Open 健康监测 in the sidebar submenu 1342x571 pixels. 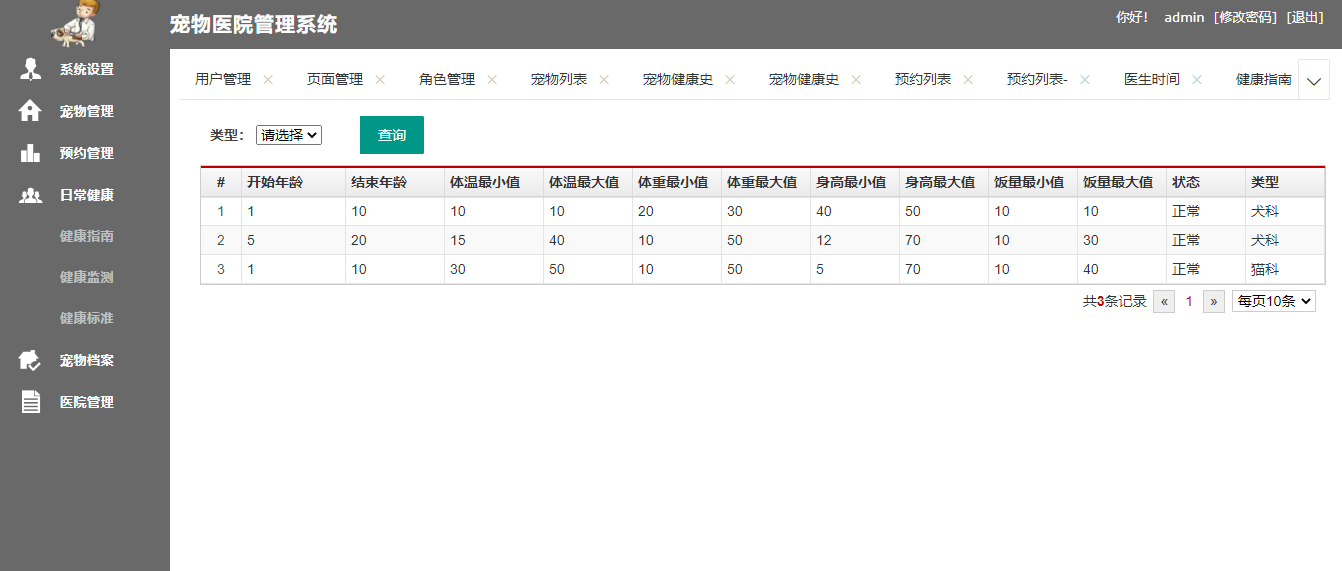[x=86, y=277]
